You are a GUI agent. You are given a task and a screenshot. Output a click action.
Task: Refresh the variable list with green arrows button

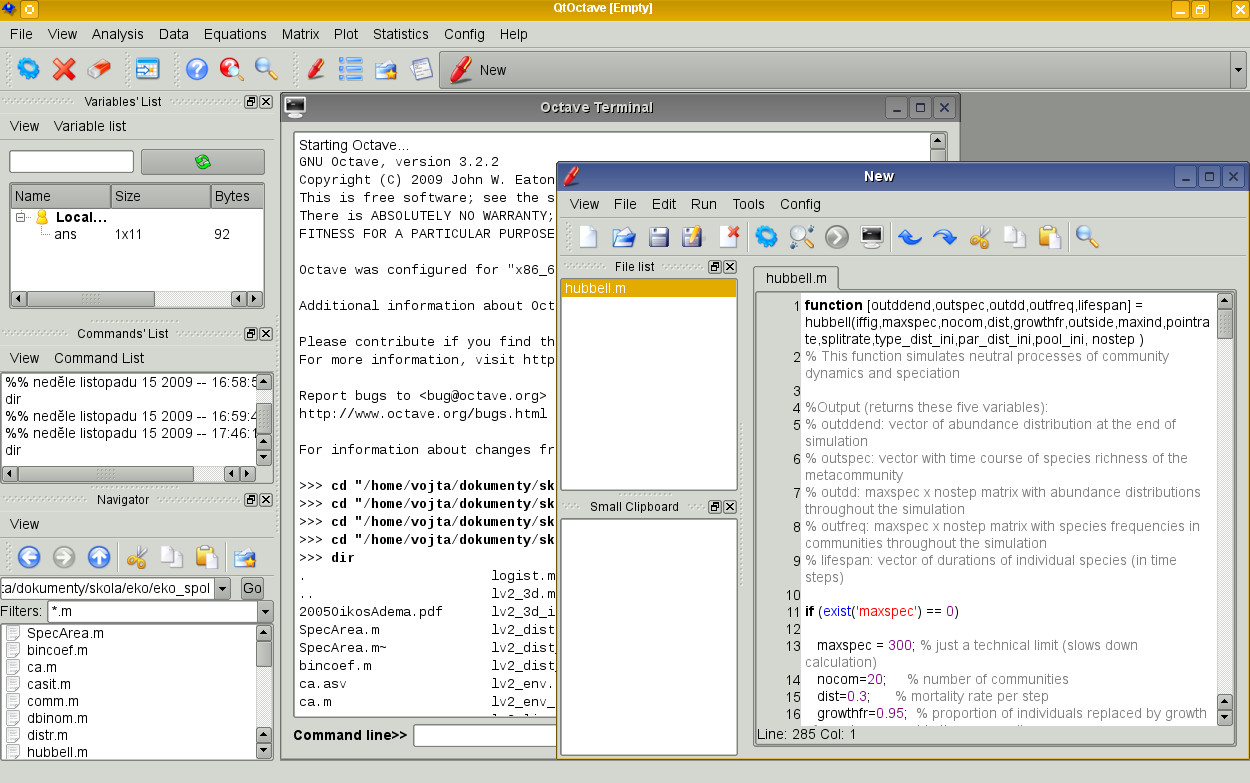(x=203, y=161)
